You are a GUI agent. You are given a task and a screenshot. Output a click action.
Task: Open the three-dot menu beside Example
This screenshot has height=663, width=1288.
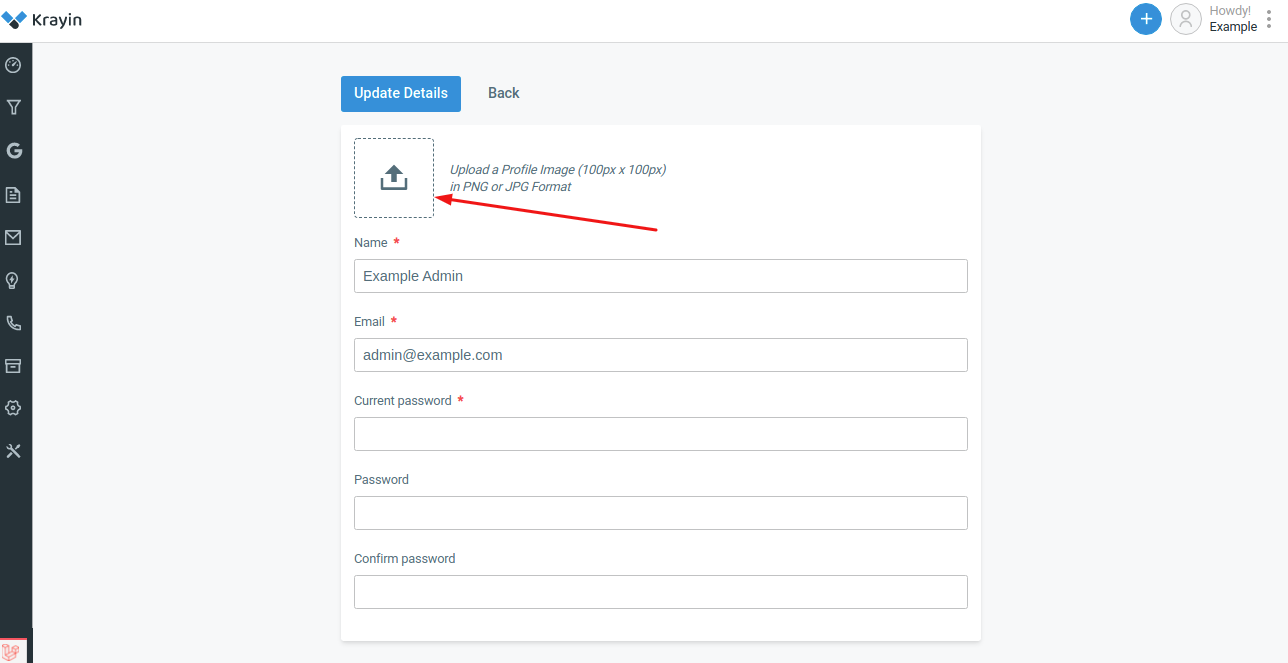click(x=1271, y=18)
